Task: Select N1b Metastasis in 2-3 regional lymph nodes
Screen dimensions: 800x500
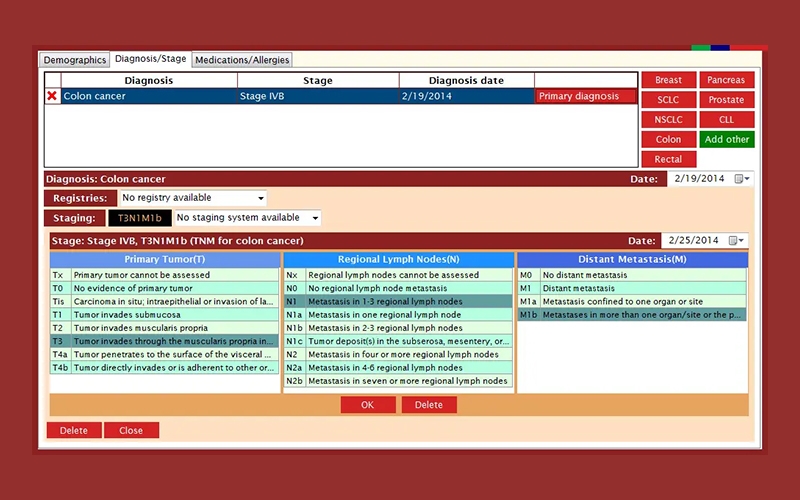Action: pyautogui.click(x=398, y=328)
